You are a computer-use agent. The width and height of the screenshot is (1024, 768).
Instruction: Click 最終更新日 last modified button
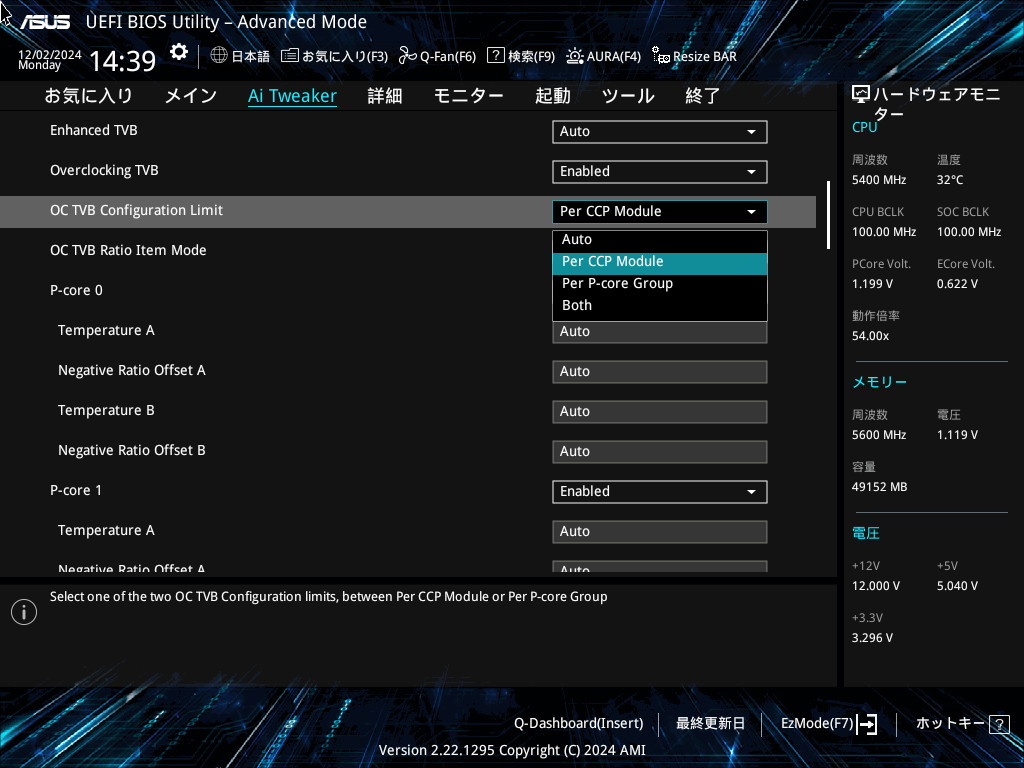(x=710, y=724)
